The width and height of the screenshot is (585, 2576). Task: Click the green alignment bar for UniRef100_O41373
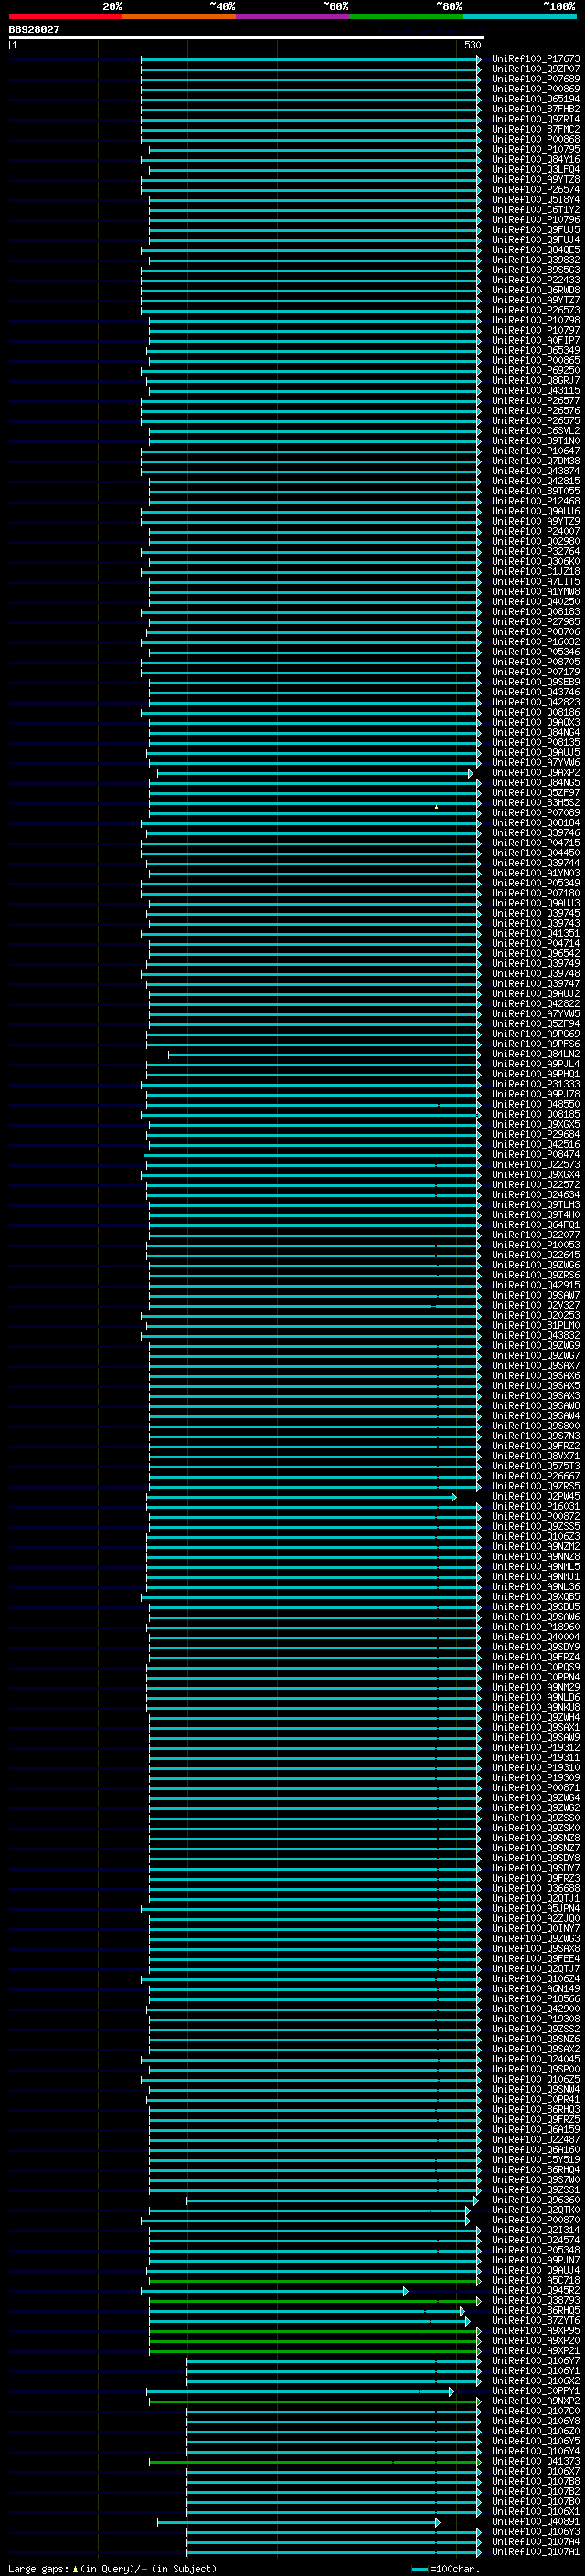(315, 2461)
